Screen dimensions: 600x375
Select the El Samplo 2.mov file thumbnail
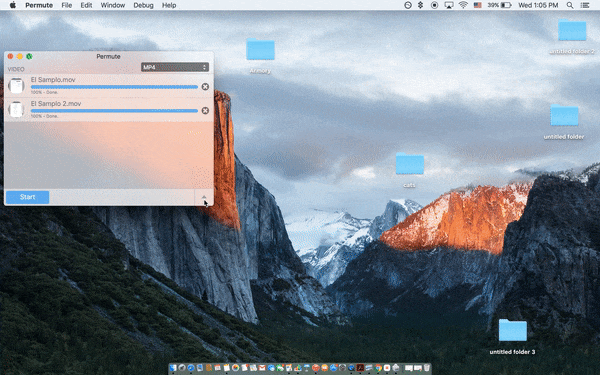(x=16, y=109)
